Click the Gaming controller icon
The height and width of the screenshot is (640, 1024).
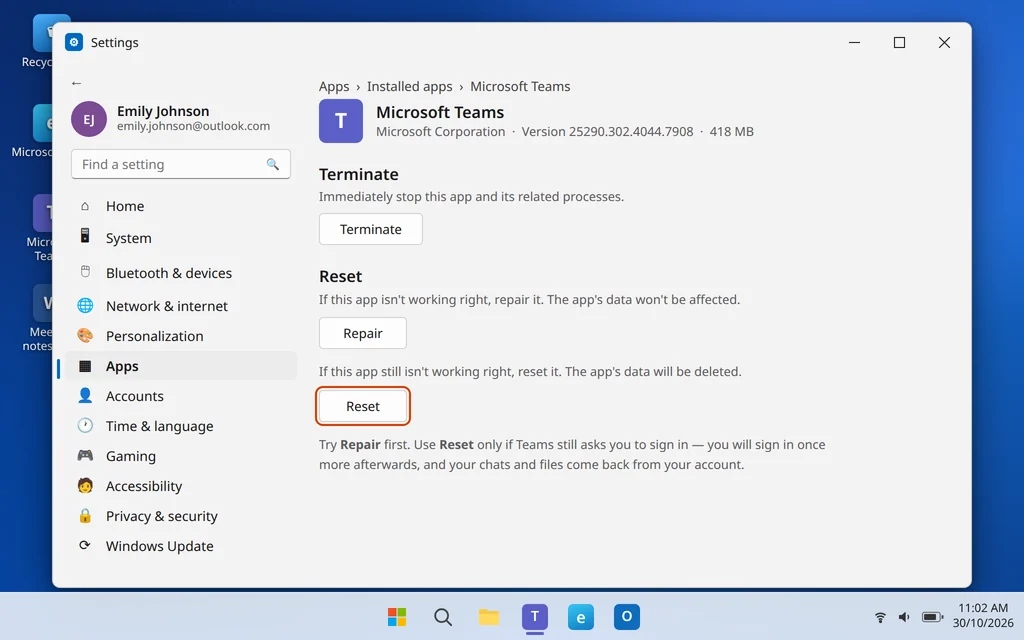[85, 455]
